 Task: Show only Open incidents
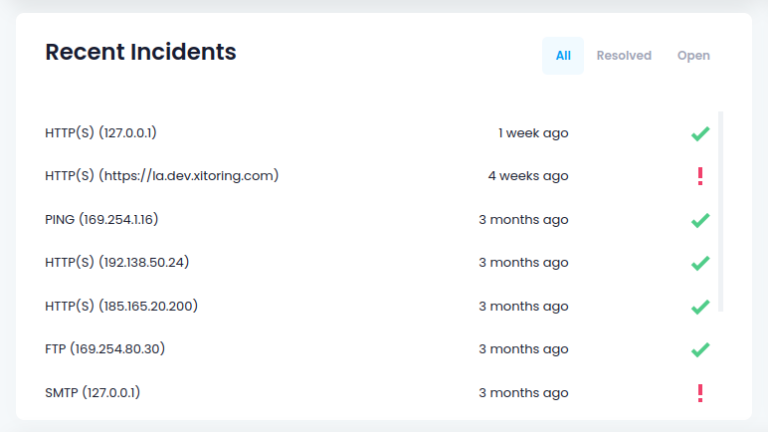pos(693,56)
